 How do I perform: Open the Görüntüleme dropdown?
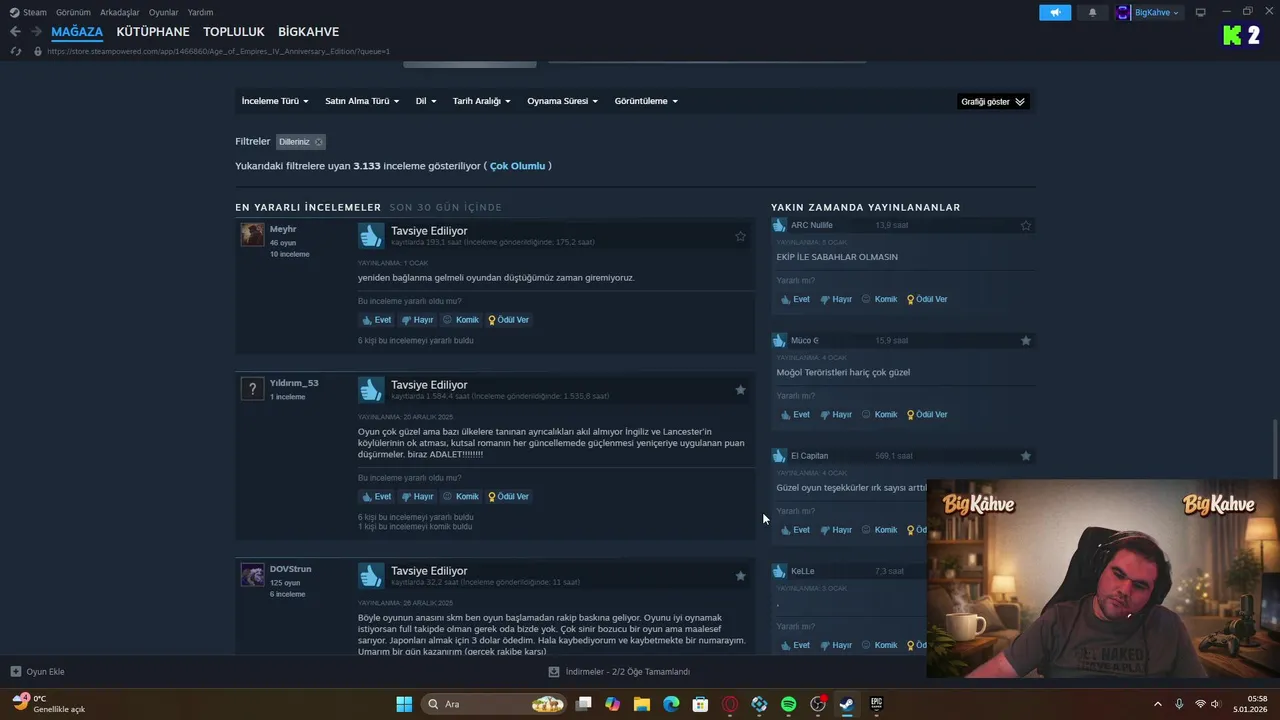click(646, 101)
